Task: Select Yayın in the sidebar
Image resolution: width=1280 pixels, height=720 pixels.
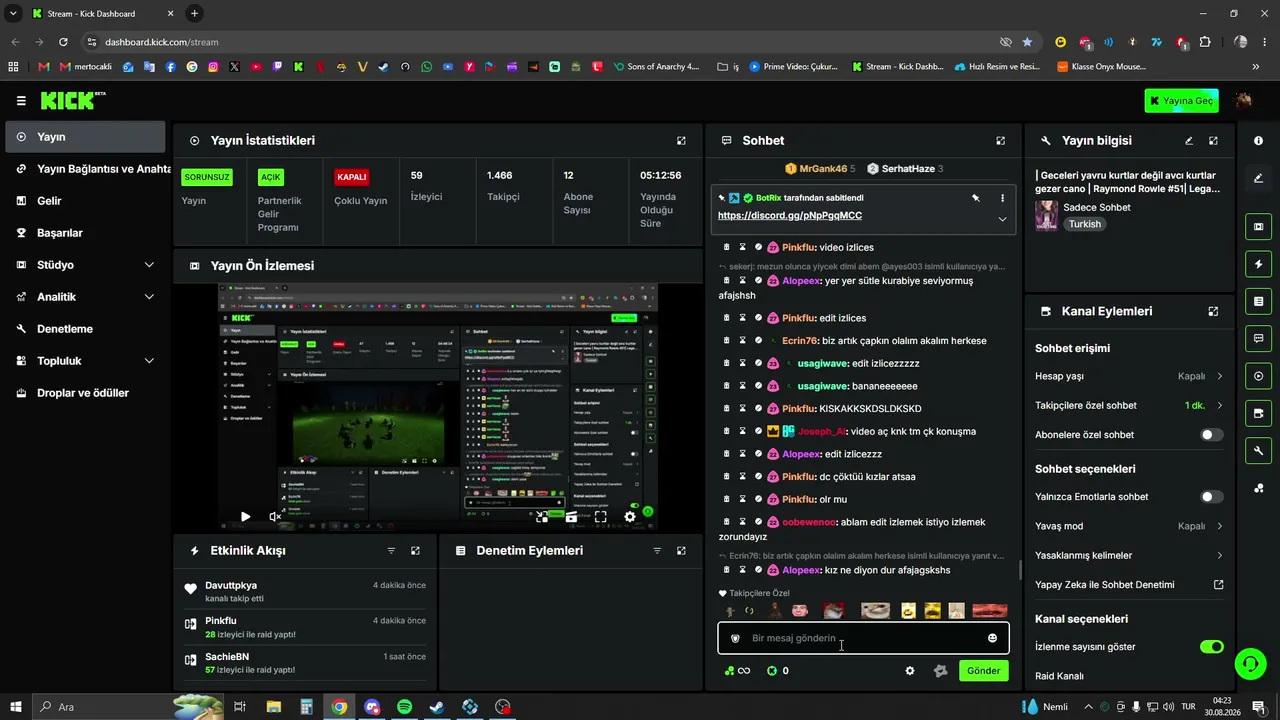Action: coord(85,137)
